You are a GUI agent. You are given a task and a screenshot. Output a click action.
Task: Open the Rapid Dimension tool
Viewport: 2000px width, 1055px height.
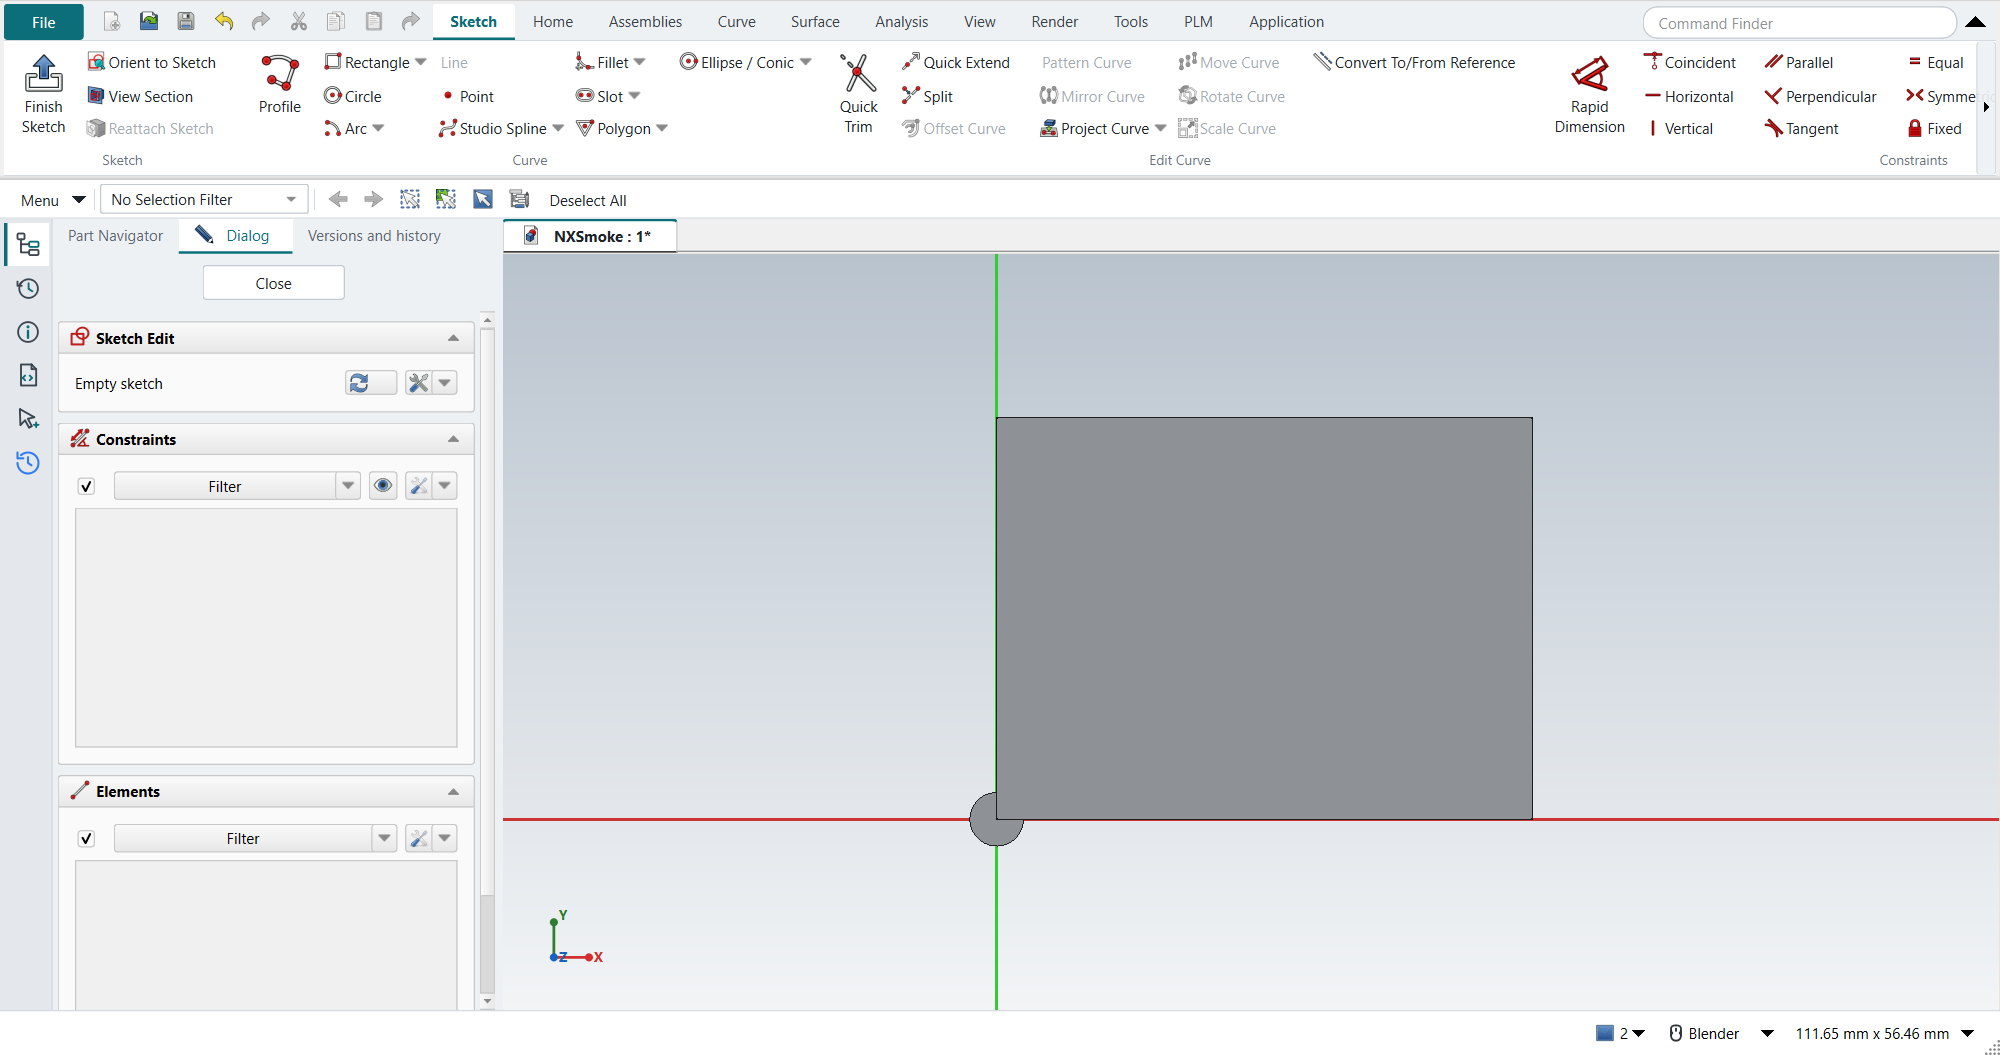[x=1589, y=94]
